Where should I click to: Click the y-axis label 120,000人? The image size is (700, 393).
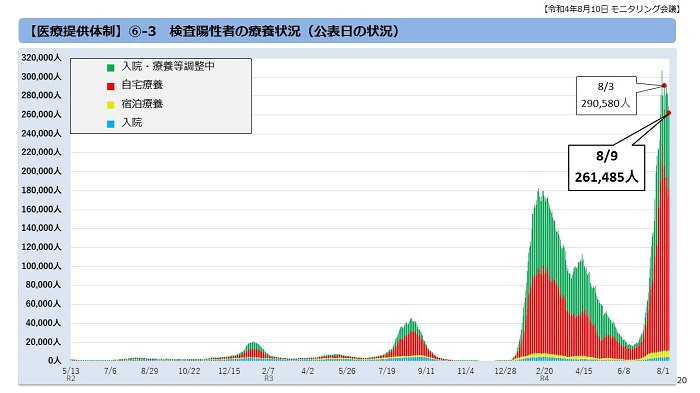tap(41, 247)
